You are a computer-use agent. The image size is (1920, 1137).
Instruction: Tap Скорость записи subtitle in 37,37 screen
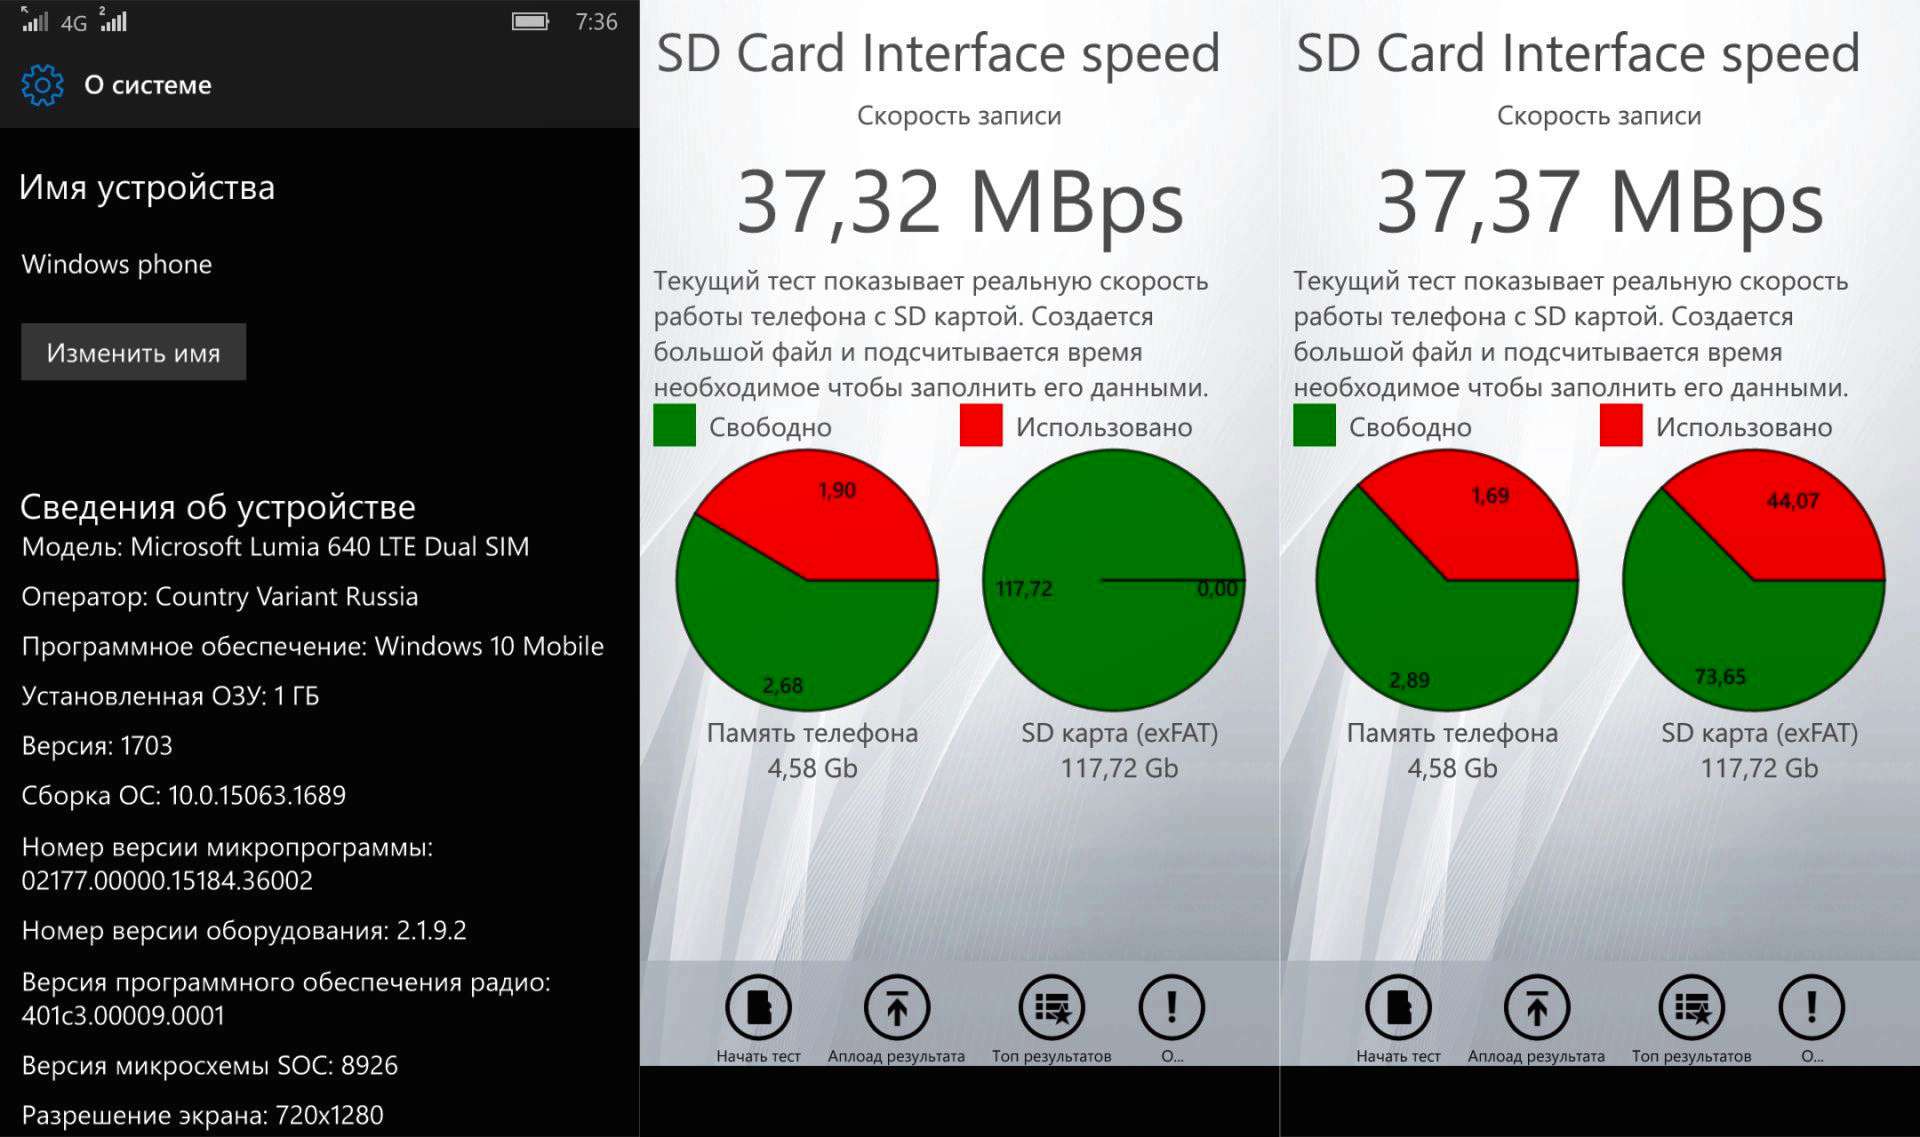[x=1599, y=116]
